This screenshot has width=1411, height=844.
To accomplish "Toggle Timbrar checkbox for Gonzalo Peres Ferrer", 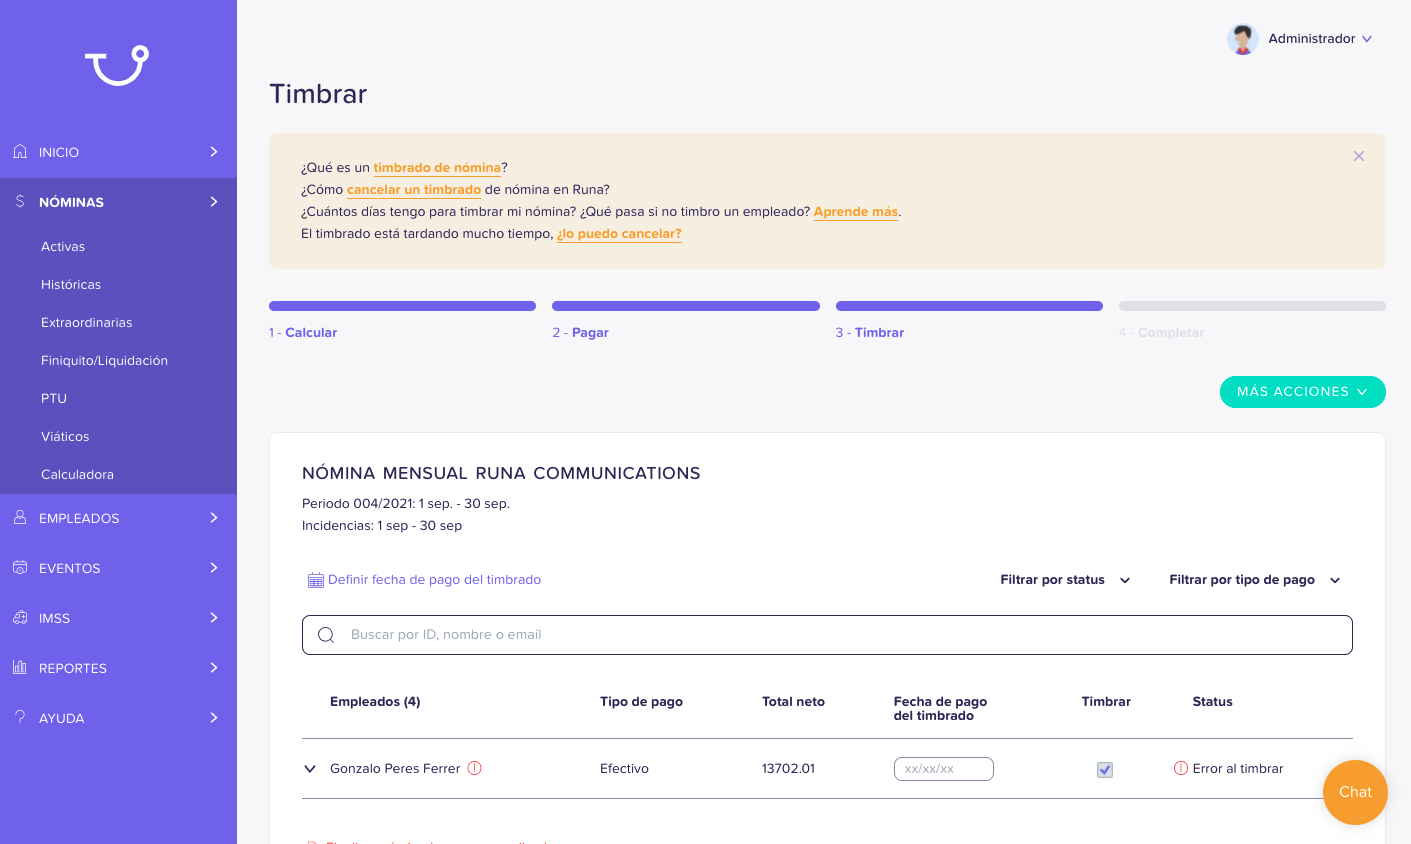I will tap(1105, 769).
